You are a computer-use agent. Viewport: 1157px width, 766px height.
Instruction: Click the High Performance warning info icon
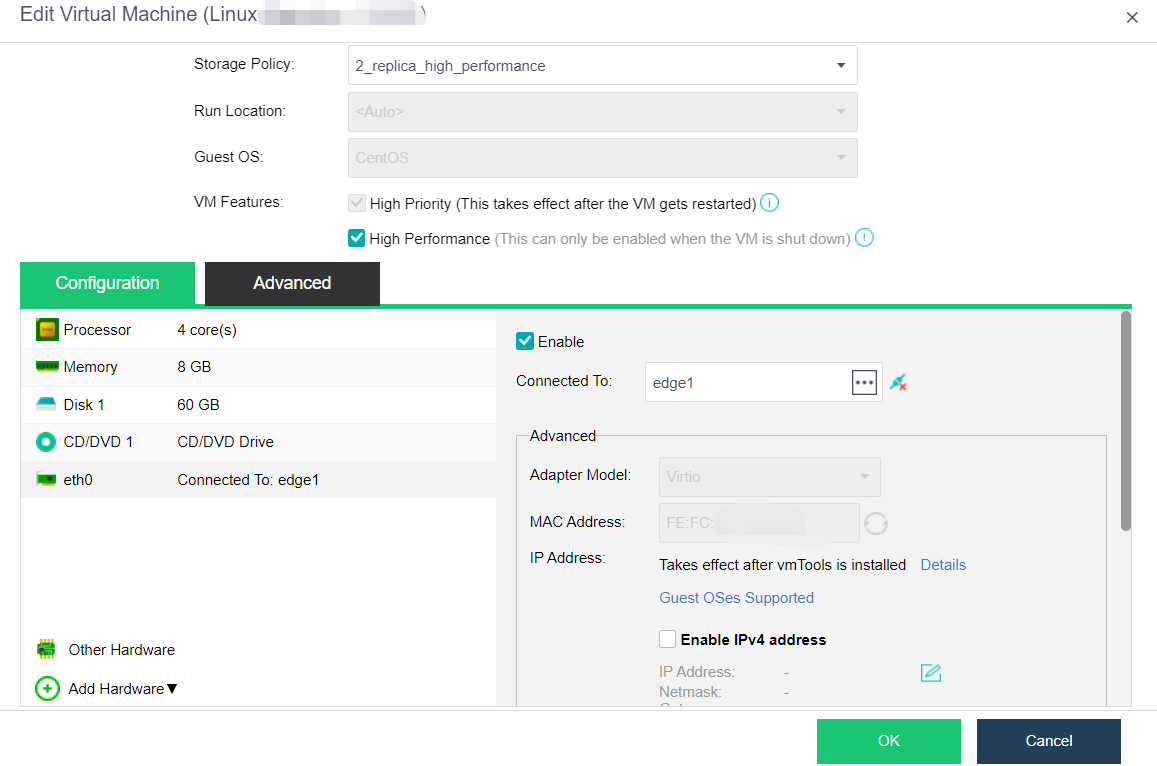864,238
